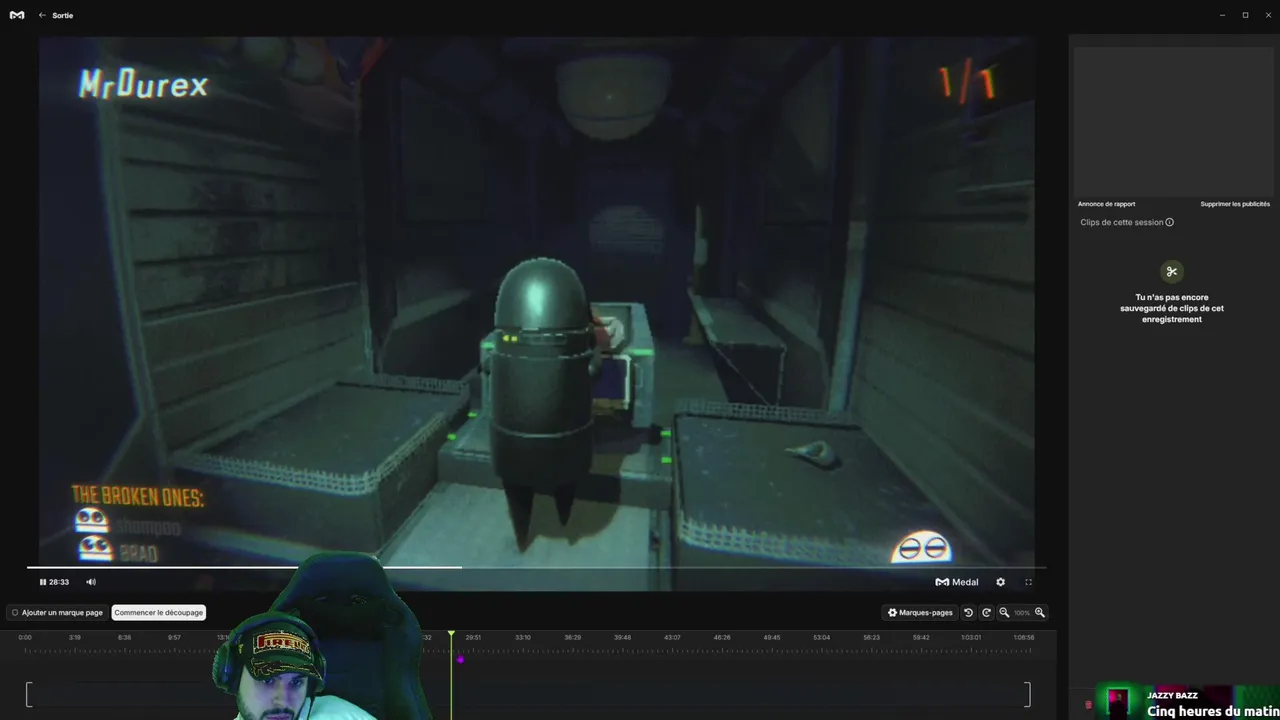Image resolution: width=1280 pixels, height=720 pixels.
Task: Click the right trim bracket handle
Action: [1027, 694]
